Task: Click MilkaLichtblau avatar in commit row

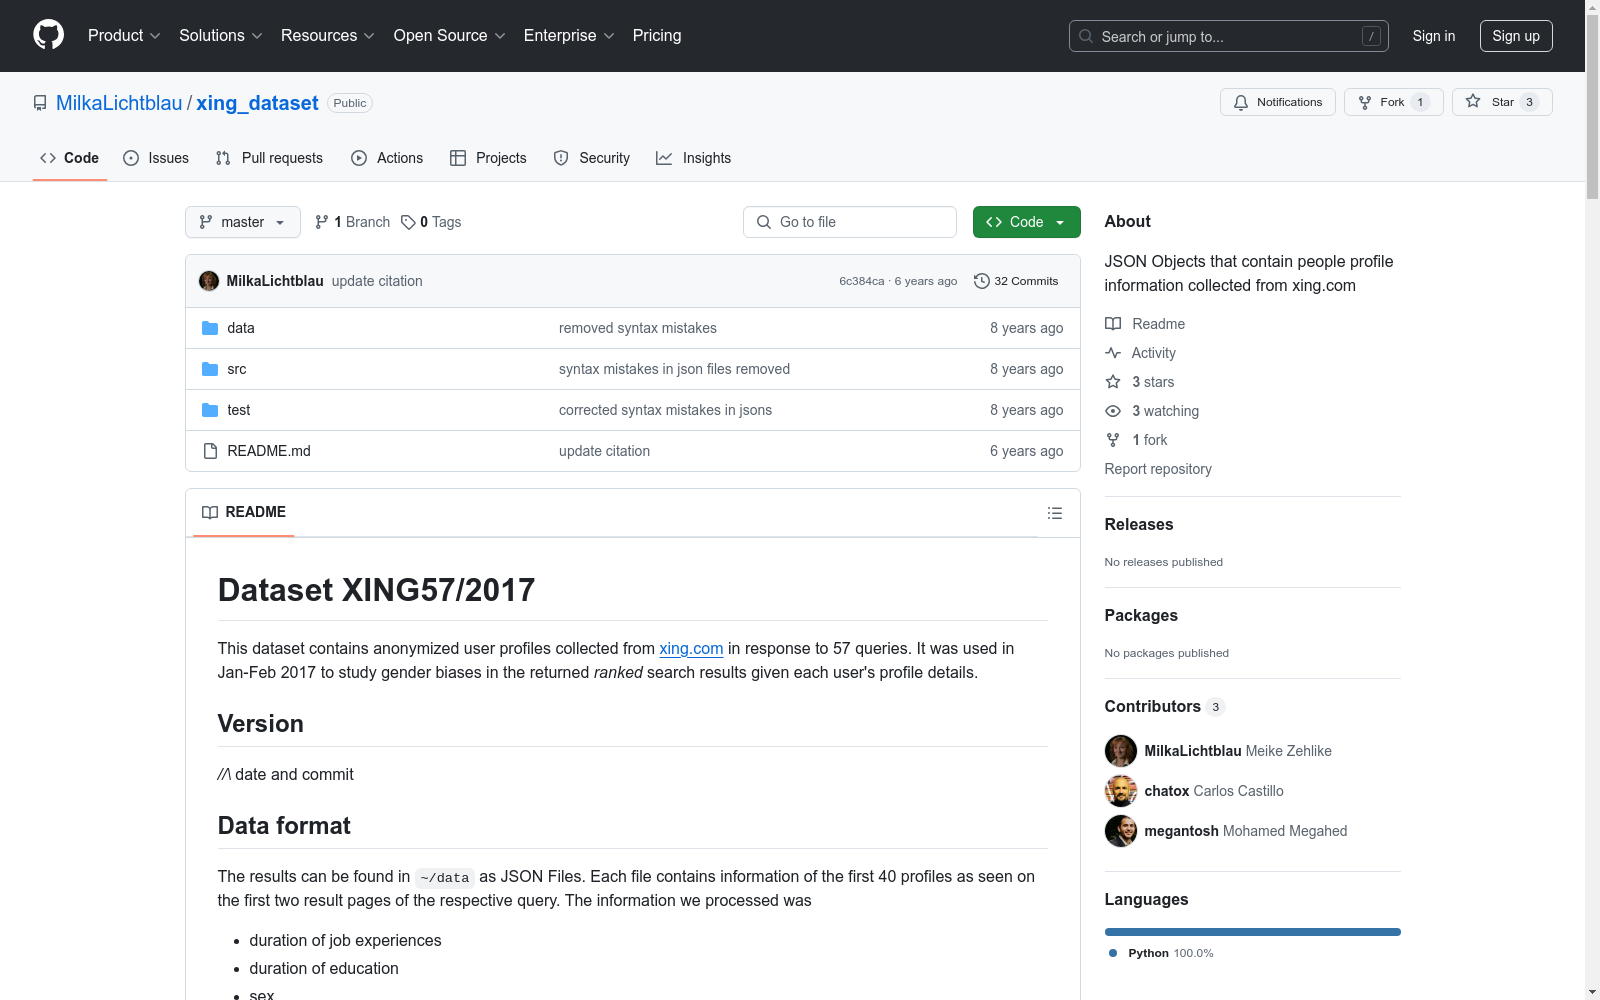Action: [x=209, y=281]
